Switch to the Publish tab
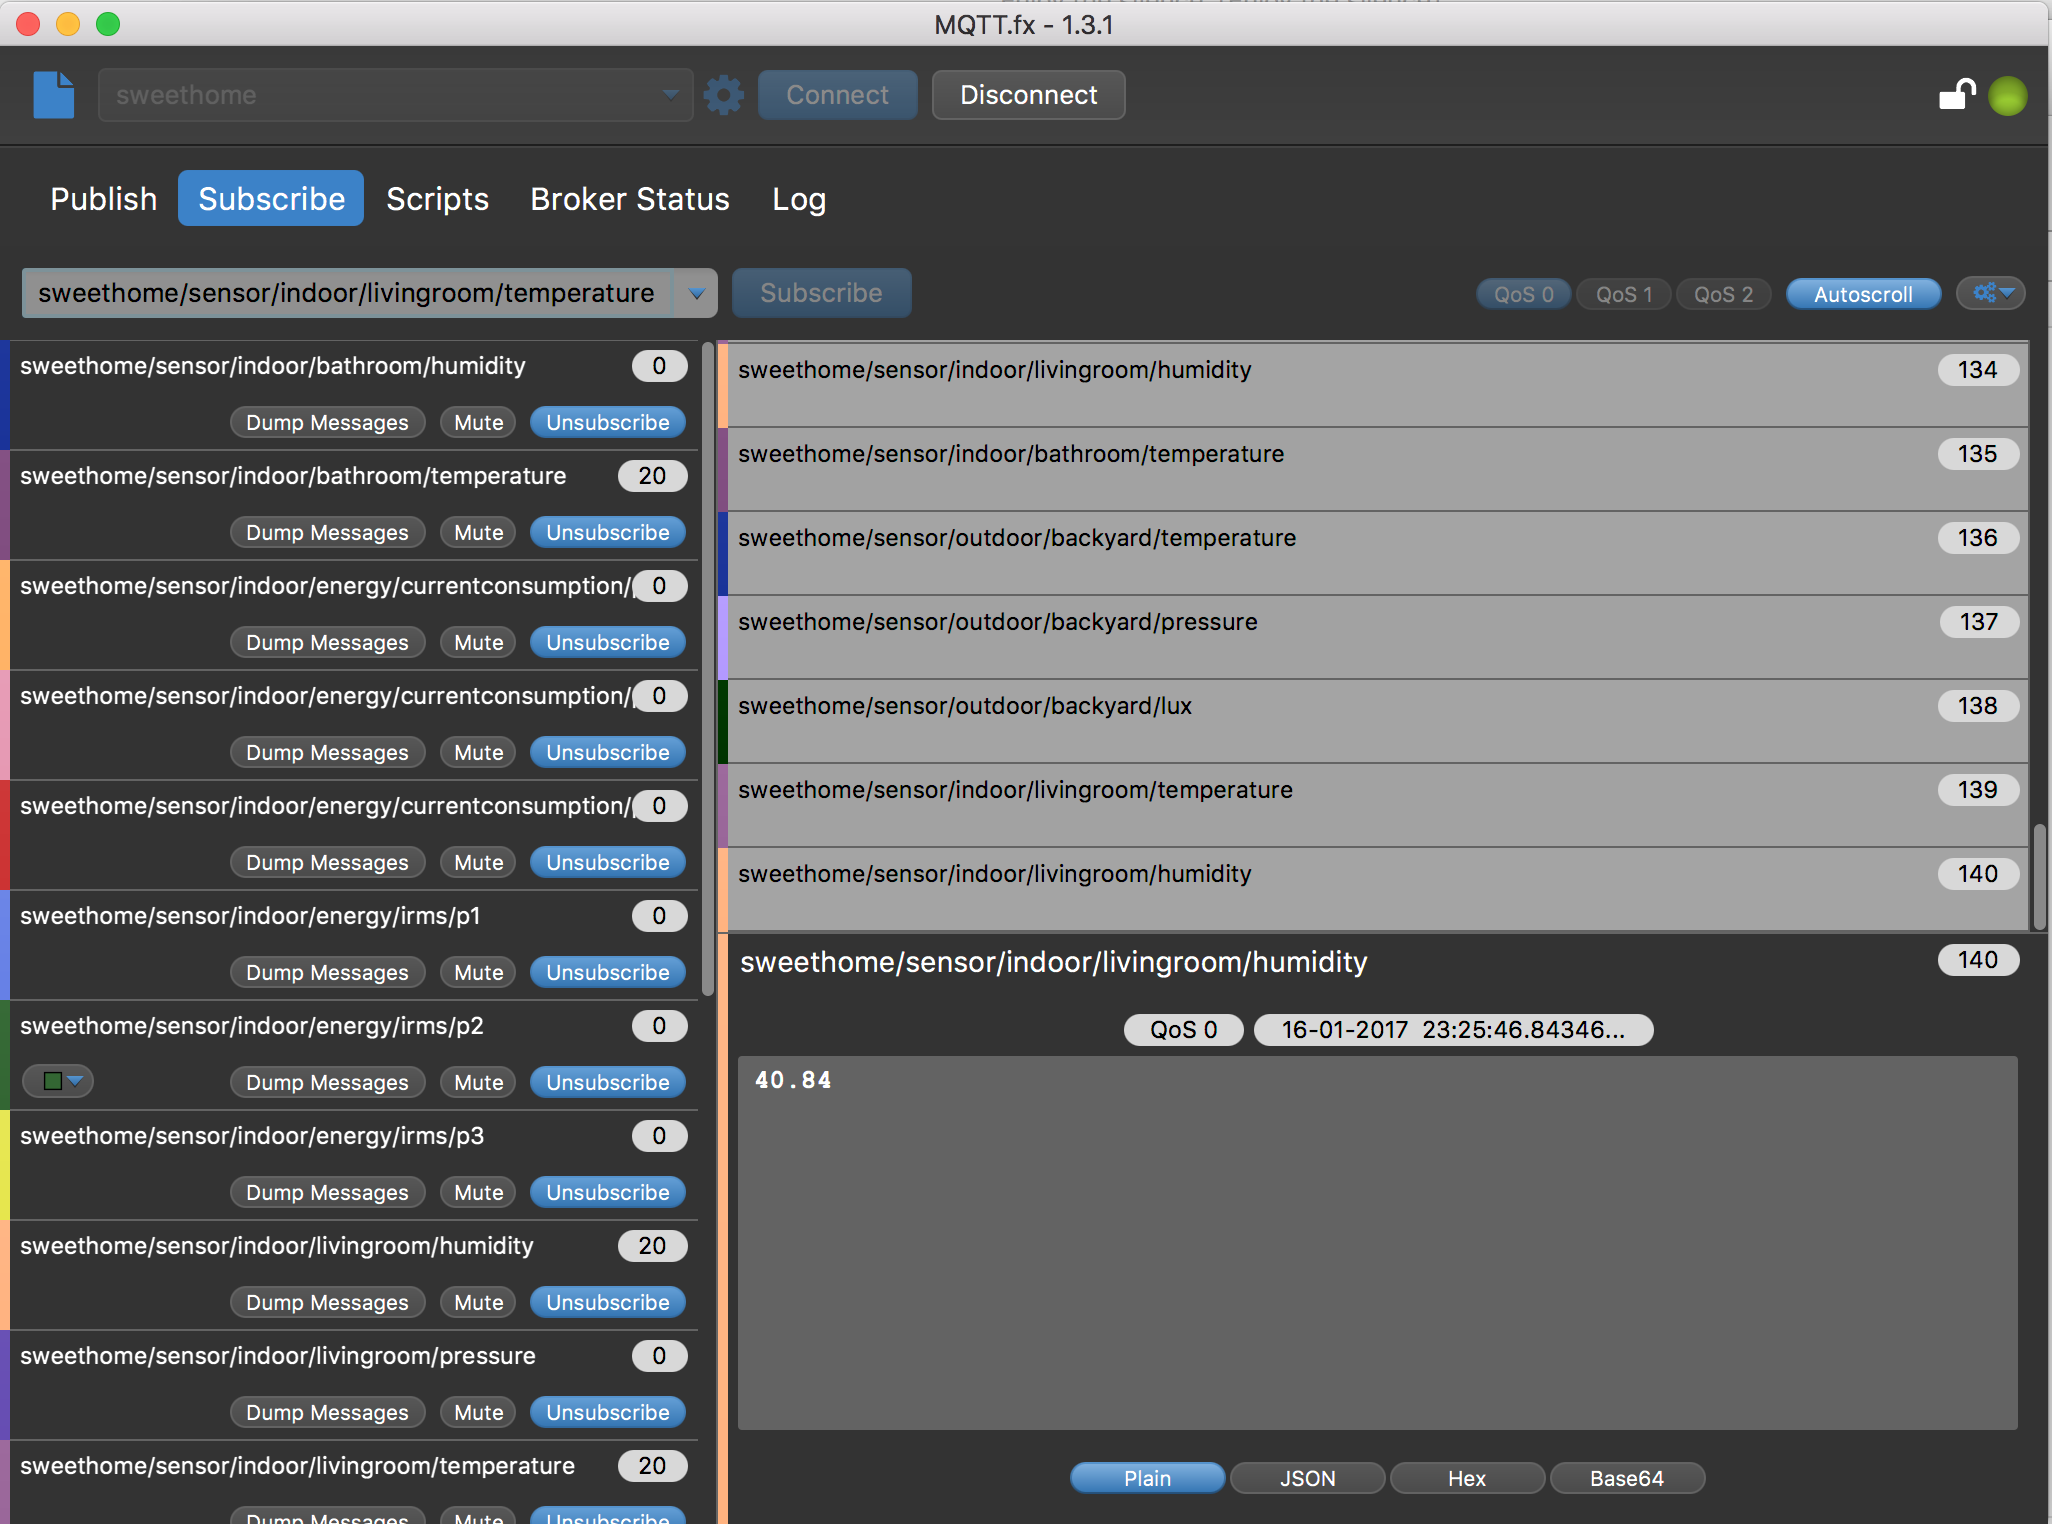The width and height of the screenshot is (2052, 1524). tap(103, 198)
